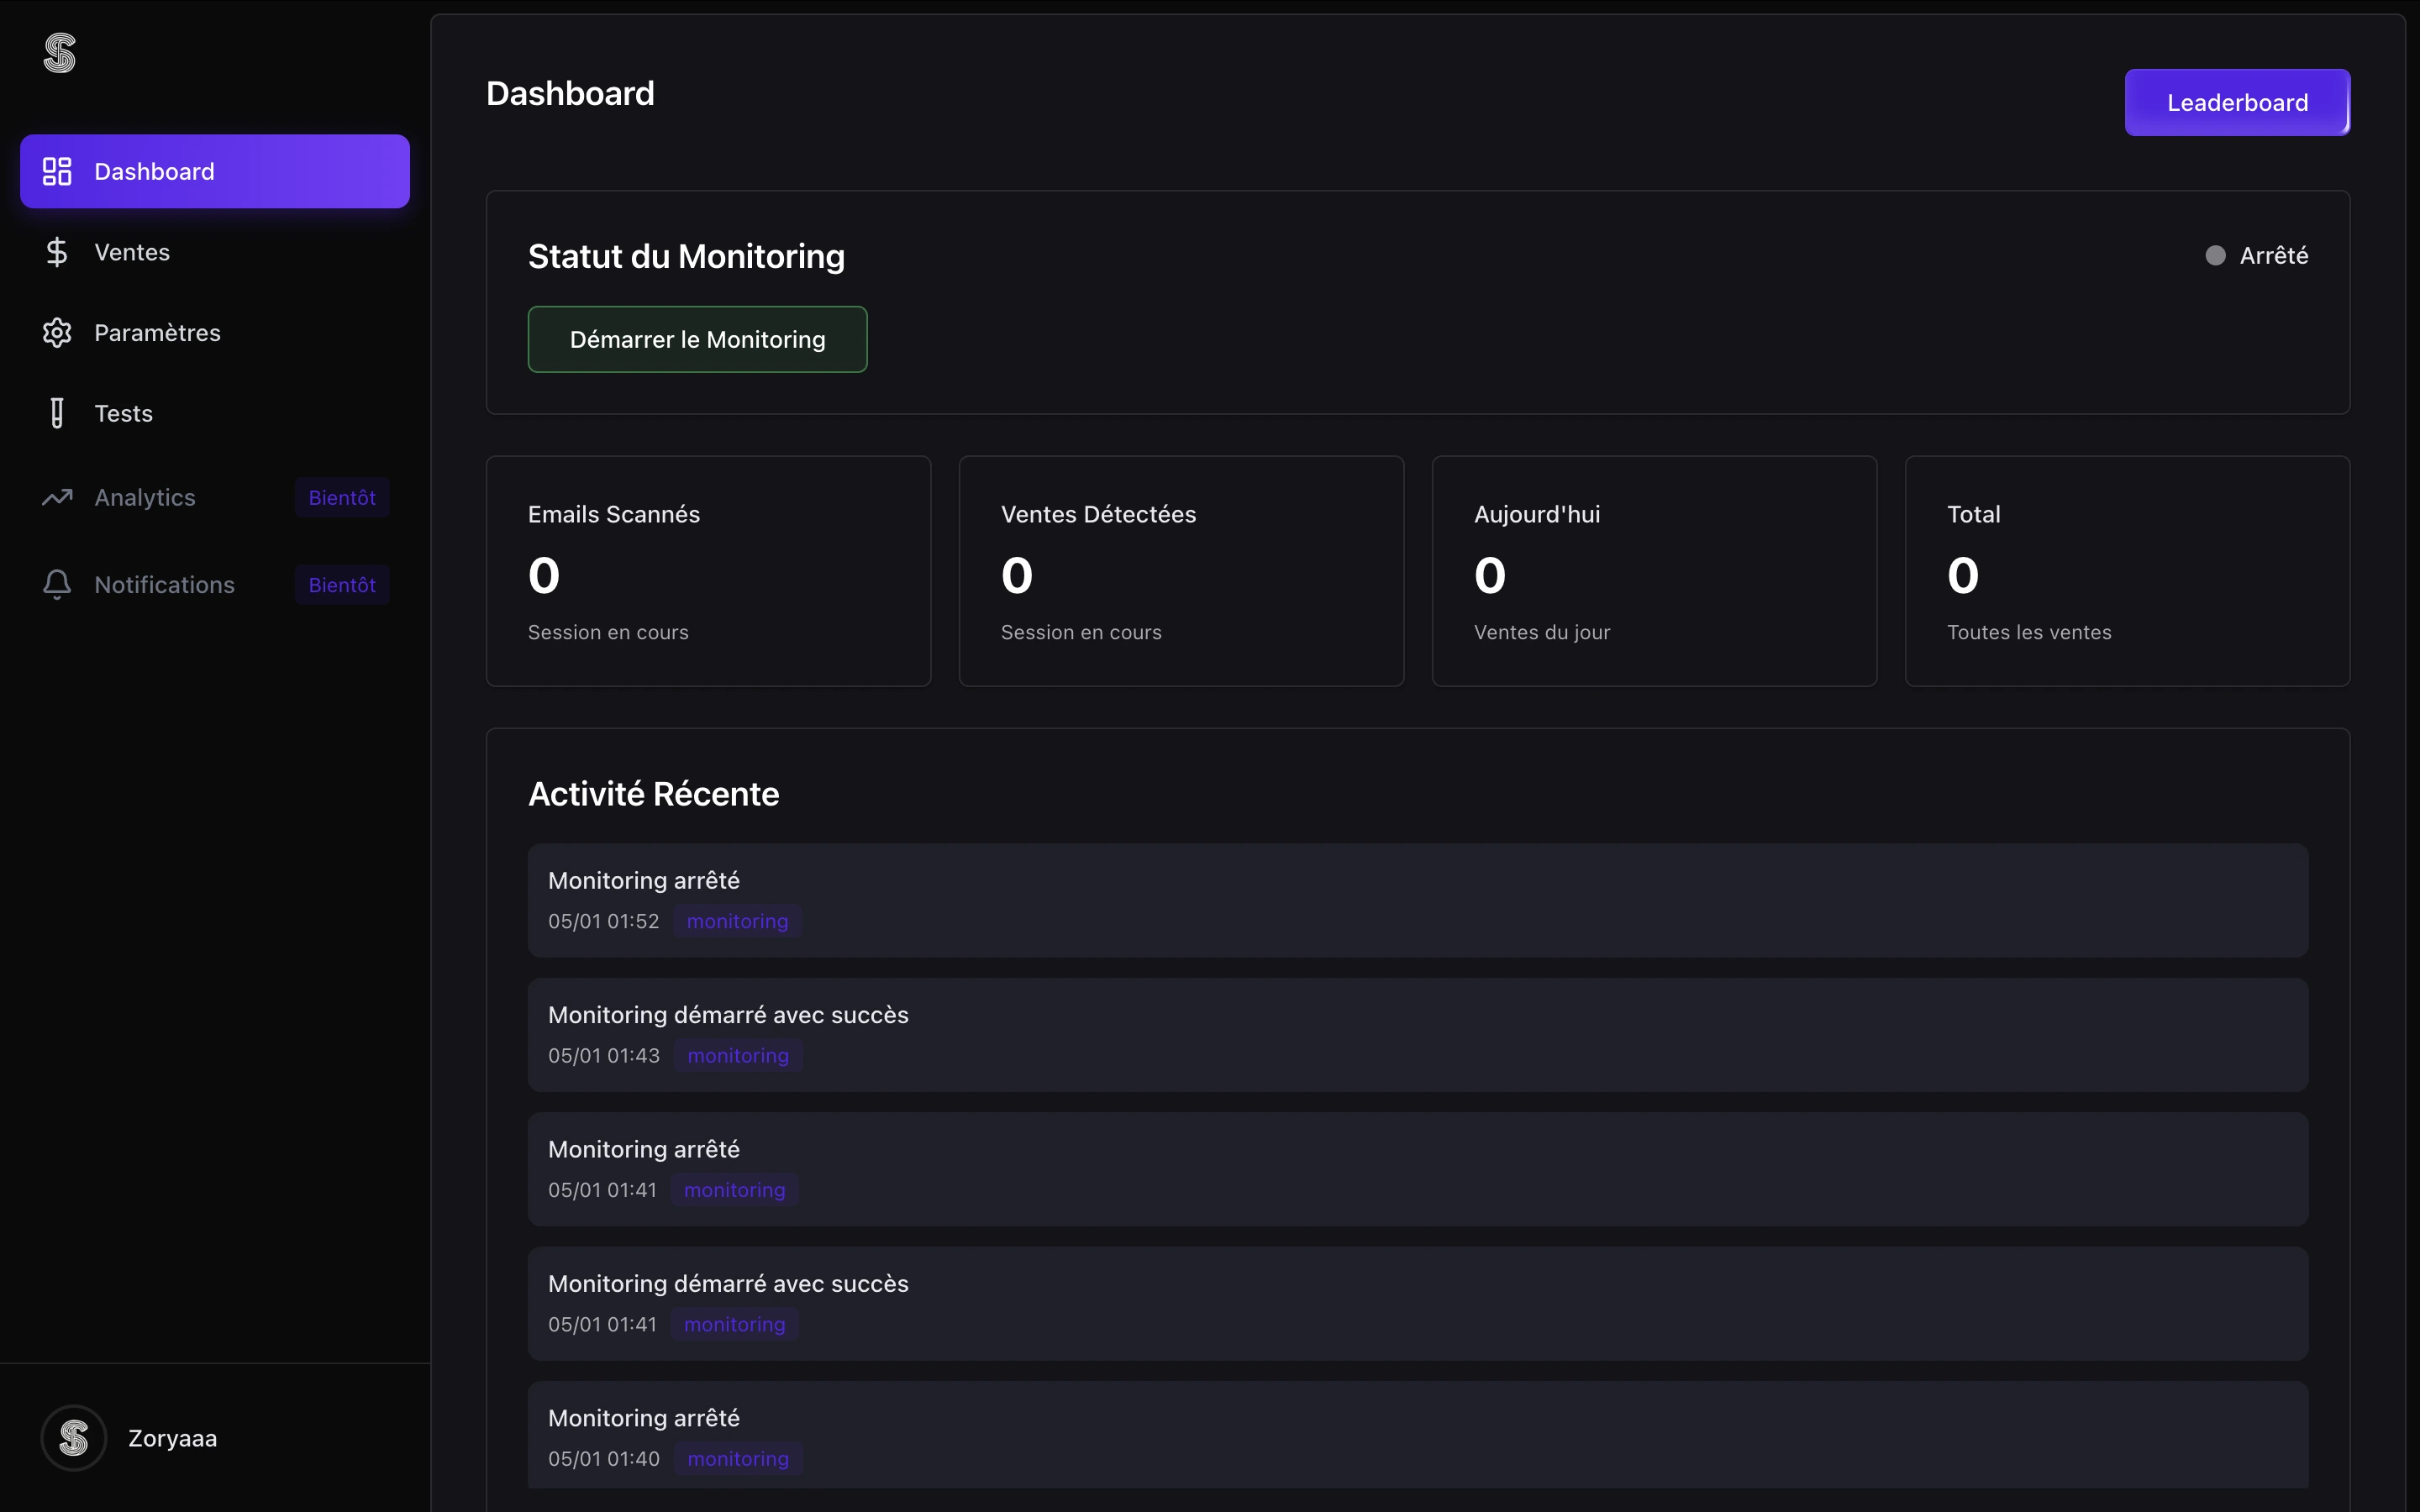Screen dimensions: 2420x1512
Task: Go to the Paramètres page
Action: (x=157, y=333)
